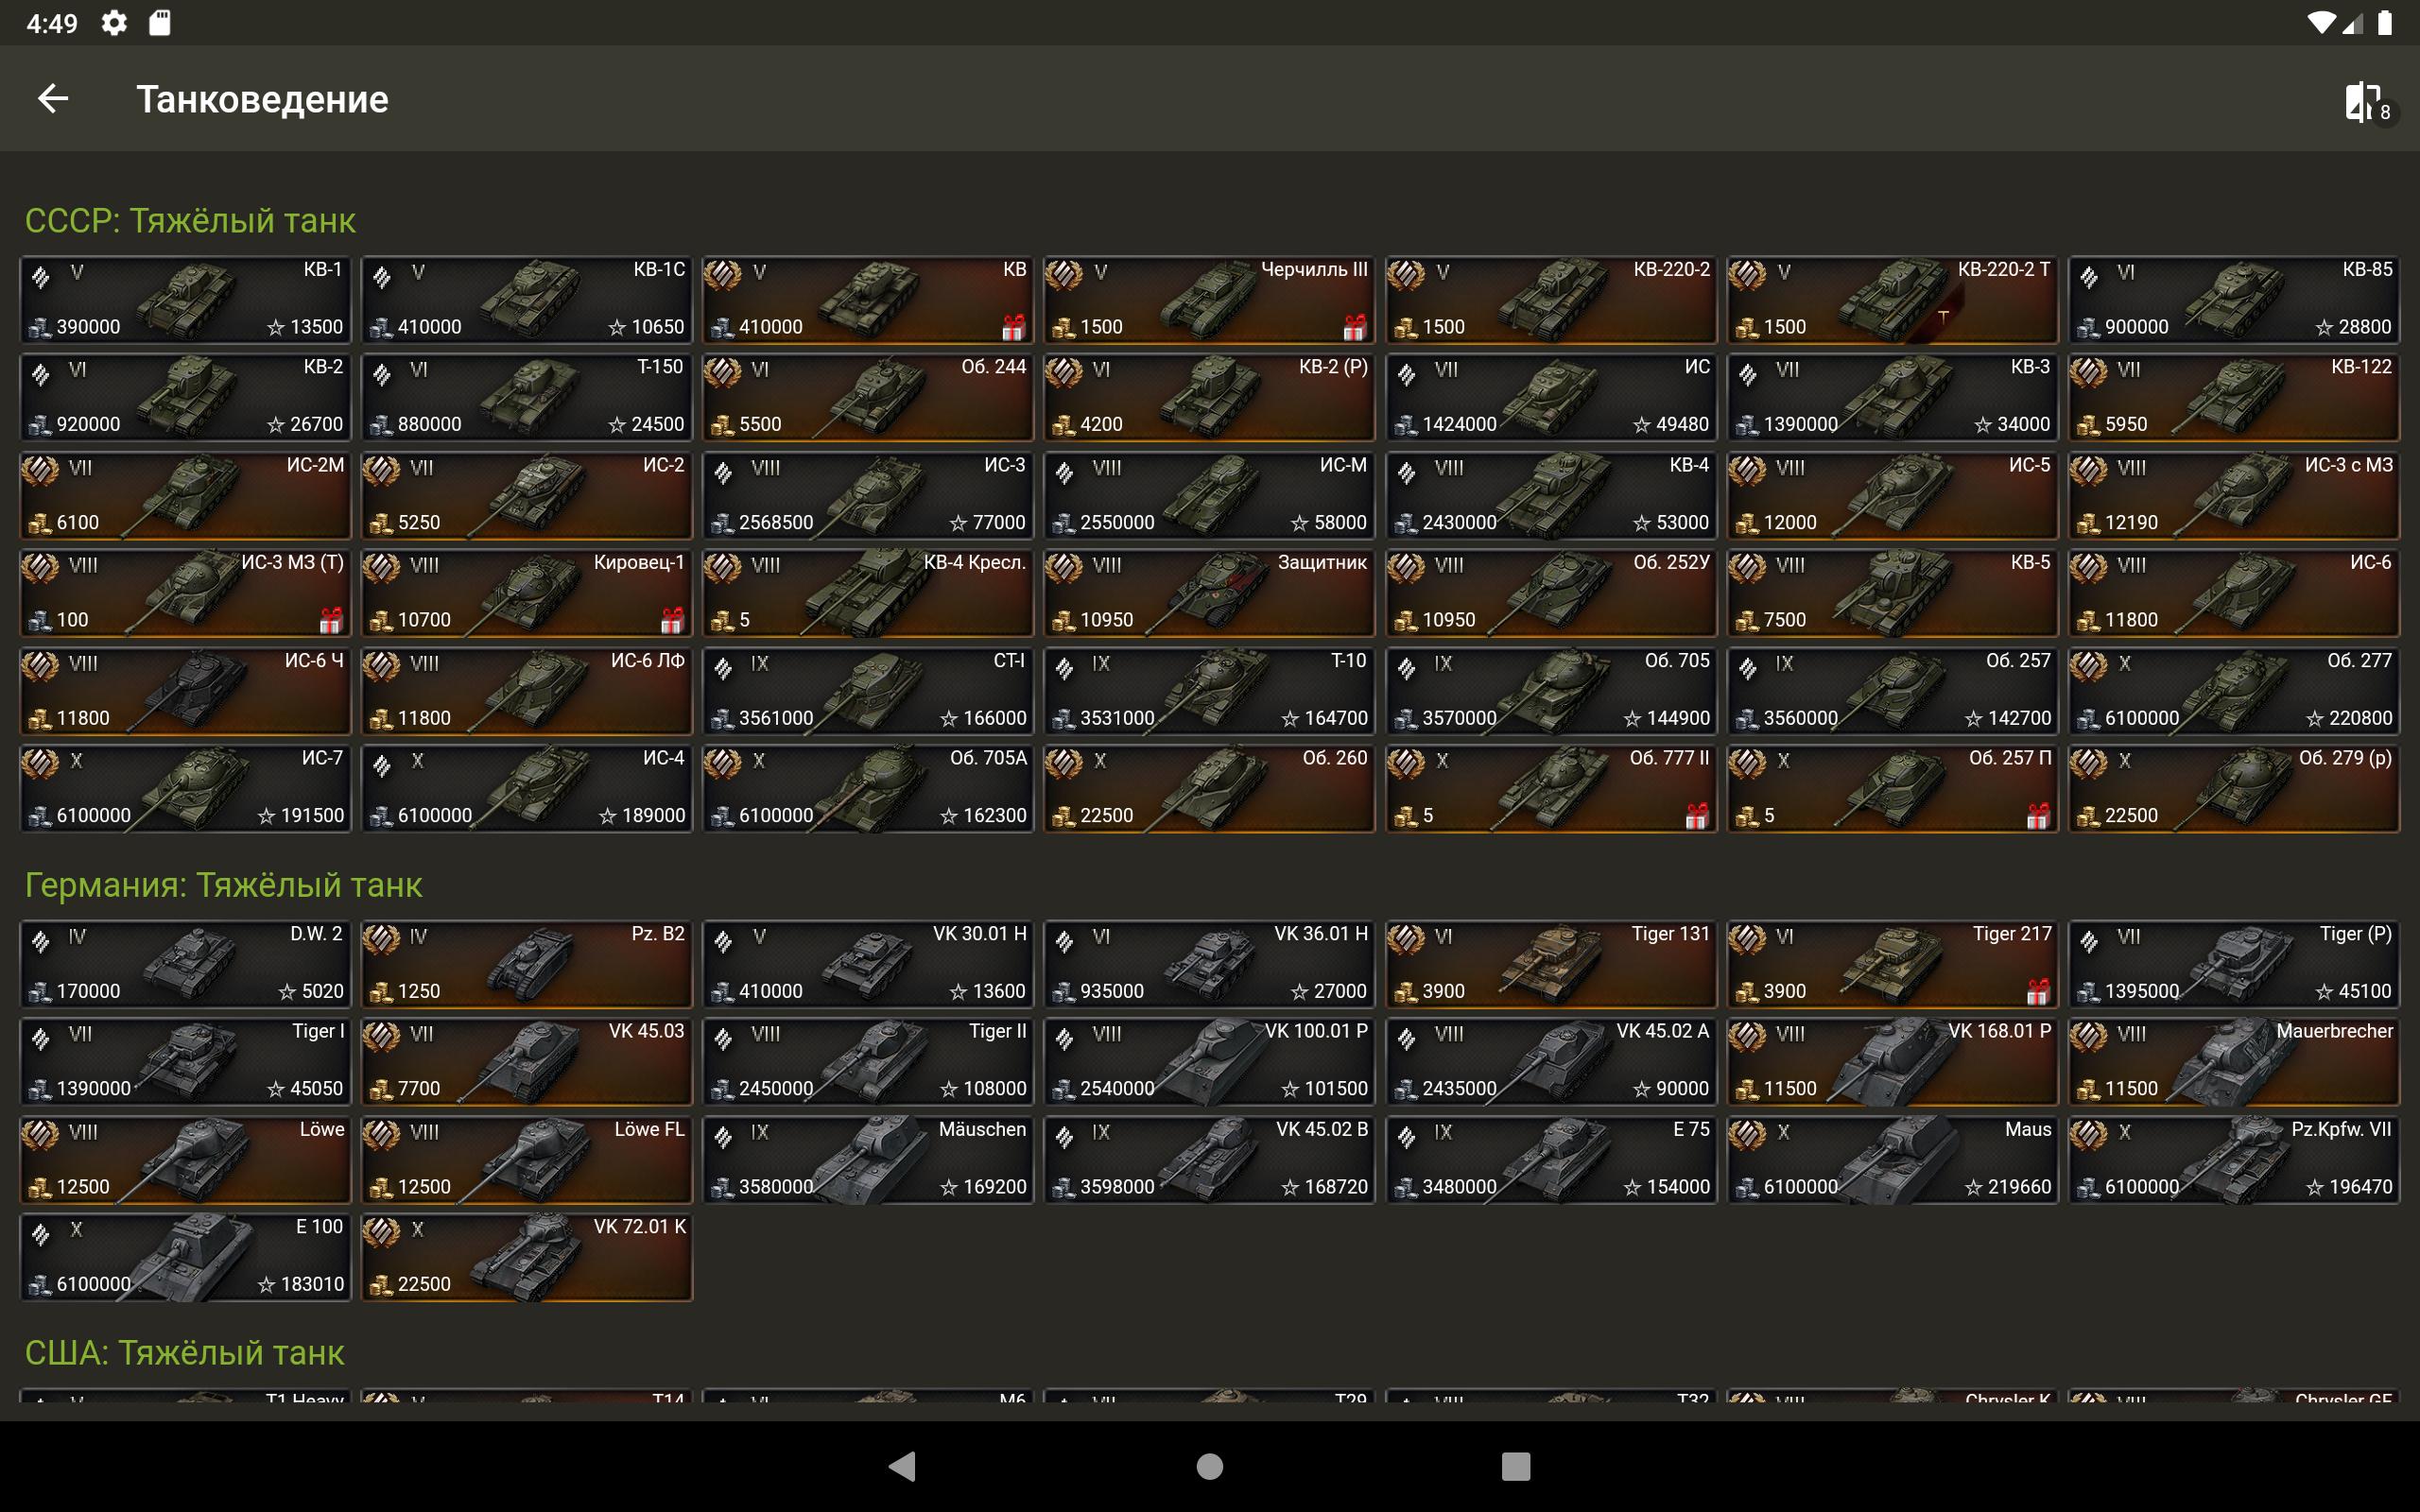Click the gift icon on ИС-3 МЗ (Т) card
The width and height of the screenshot is (2420, 1512).
[x=331, y=620]
